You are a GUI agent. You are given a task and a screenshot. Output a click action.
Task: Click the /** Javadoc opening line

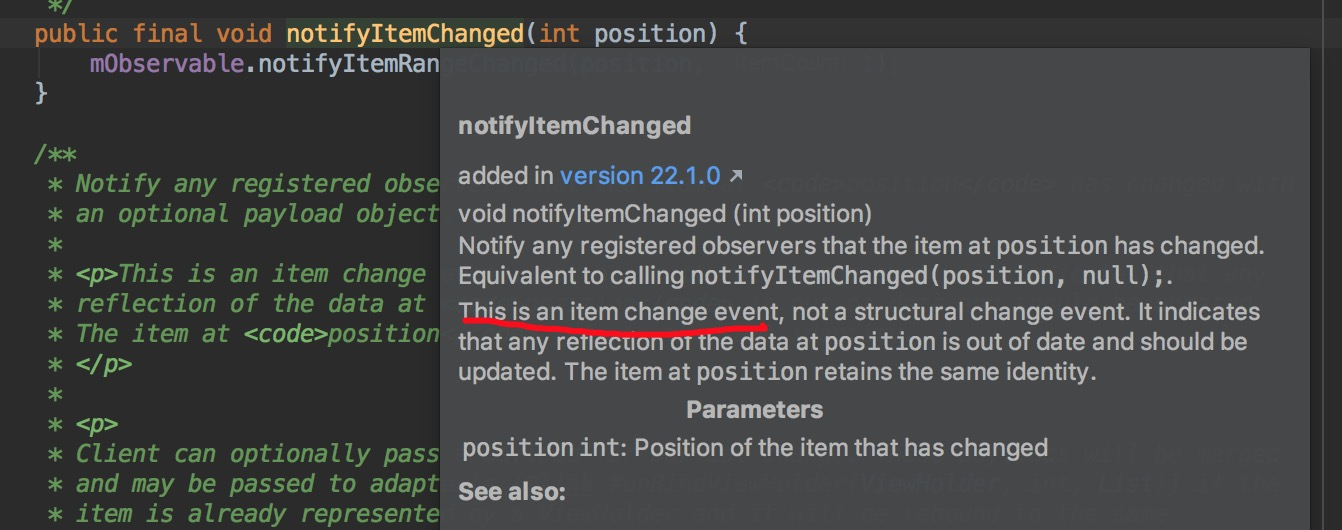click(55, 155)
